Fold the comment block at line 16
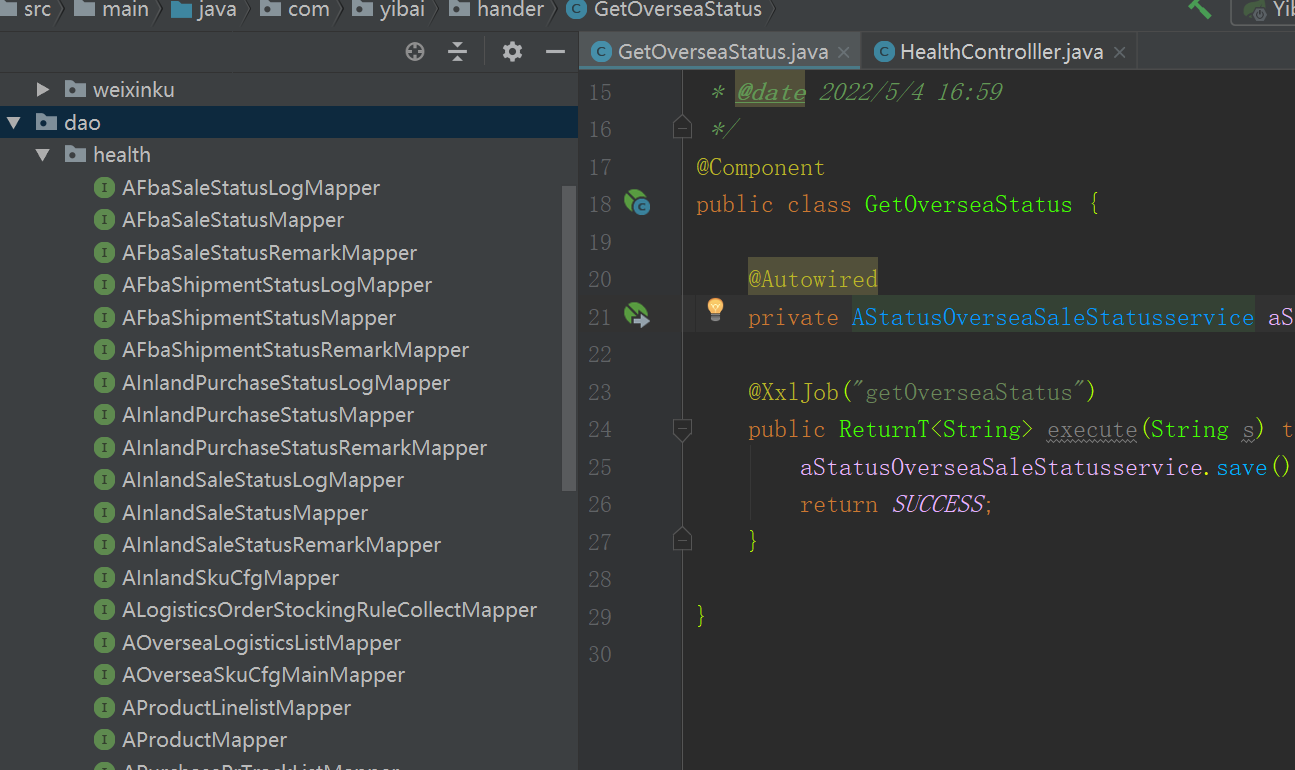 click(682, 129)
